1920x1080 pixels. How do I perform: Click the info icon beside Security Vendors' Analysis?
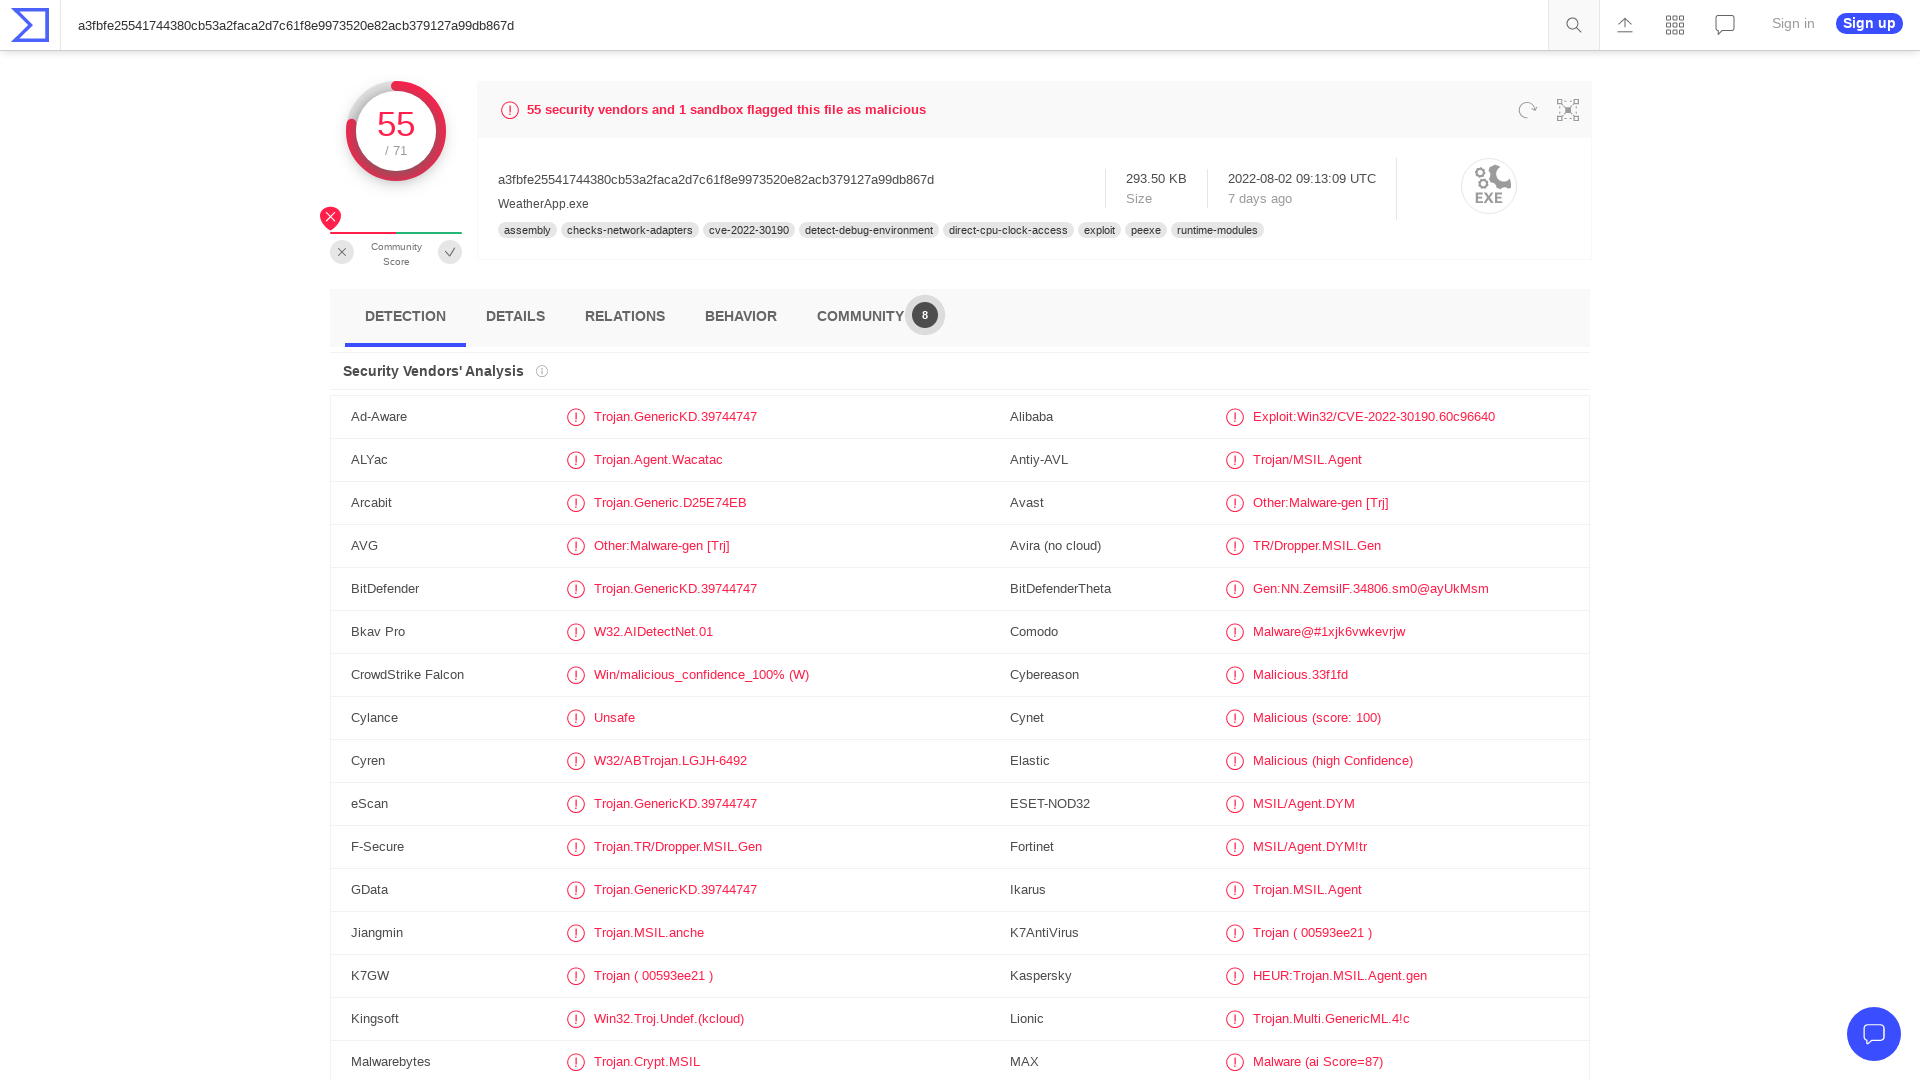[542, 371]
